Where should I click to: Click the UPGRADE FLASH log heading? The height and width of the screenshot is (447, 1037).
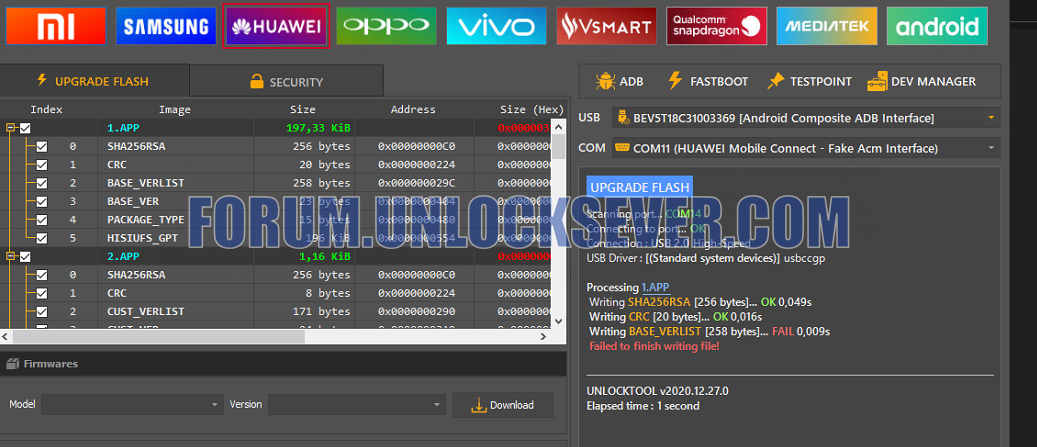click(x=639, y=188)
